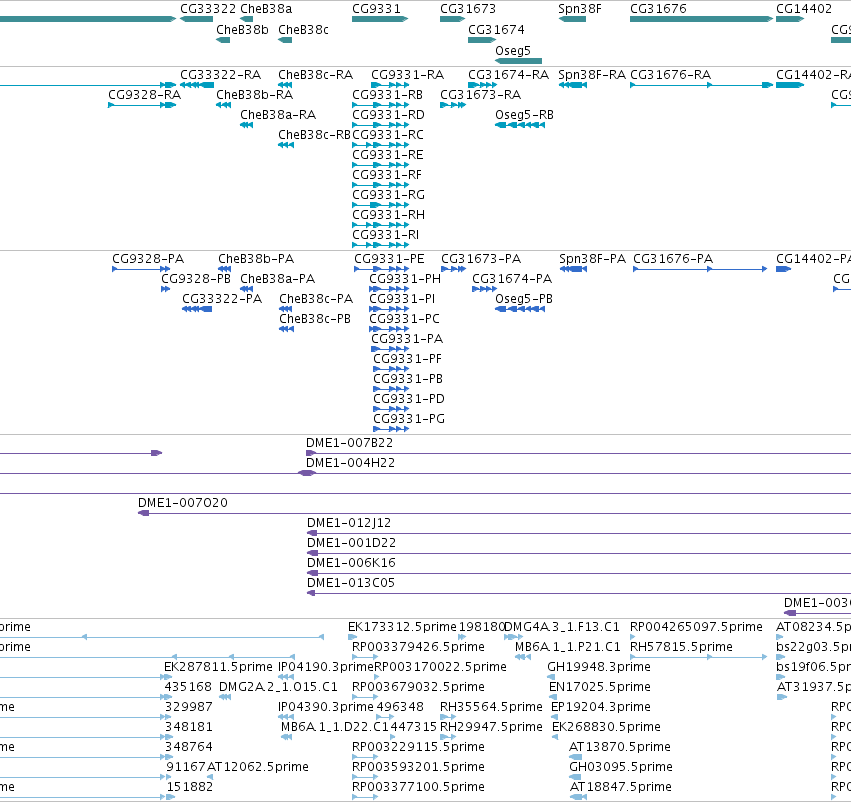This screenshot has height=802, width=851.
Task: Open the CheB38c-RA transcript
Action: [x=285, y=85]
